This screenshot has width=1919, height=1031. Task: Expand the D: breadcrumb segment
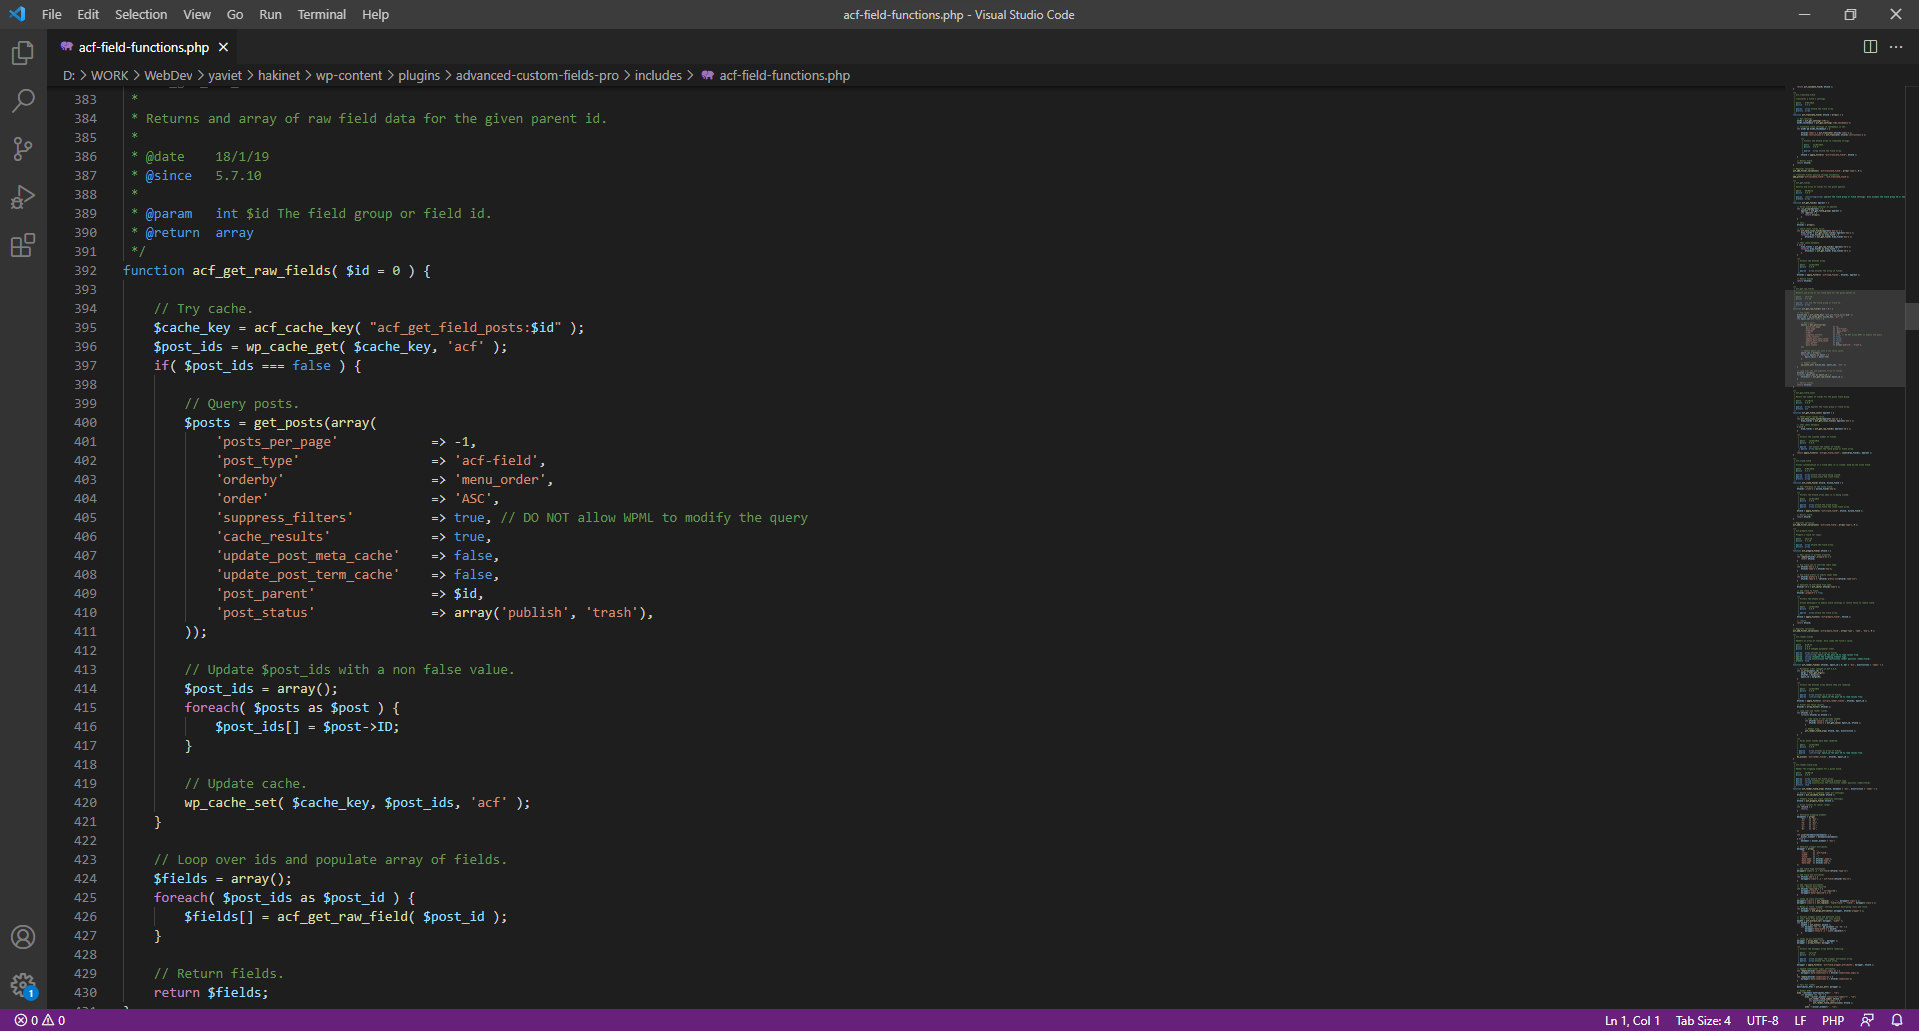(69, 76)
